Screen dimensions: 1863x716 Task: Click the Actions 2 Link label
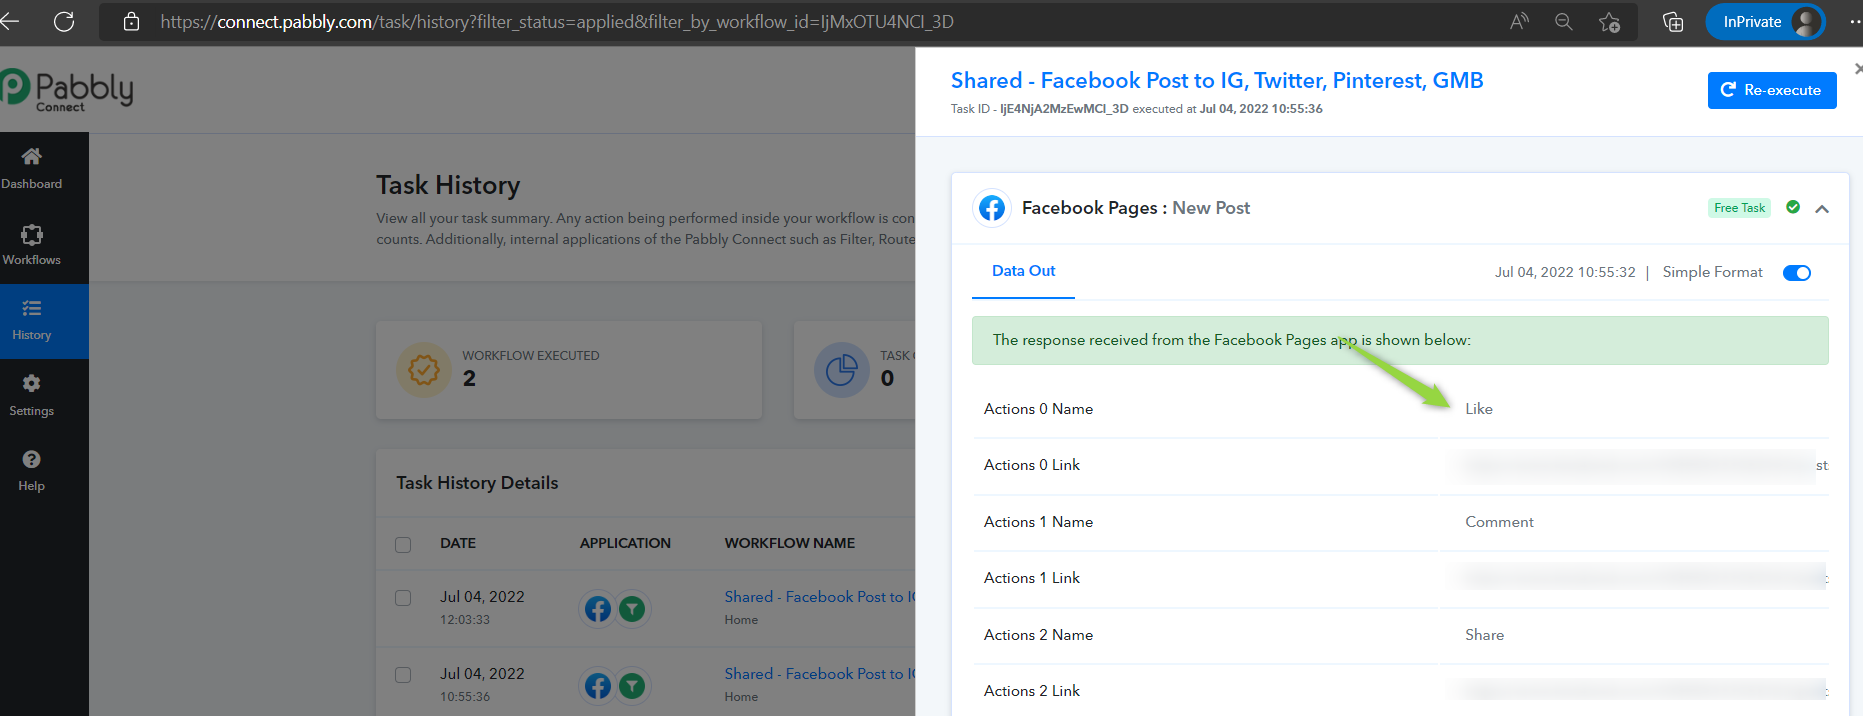point(1032,691)
